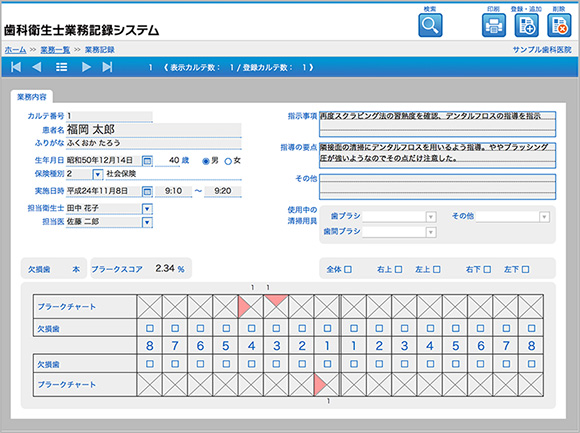Check lower 欠損歯 box under right-side tooth 5
The width and height of the screenshot is (580, 433).
coord(456,364)
